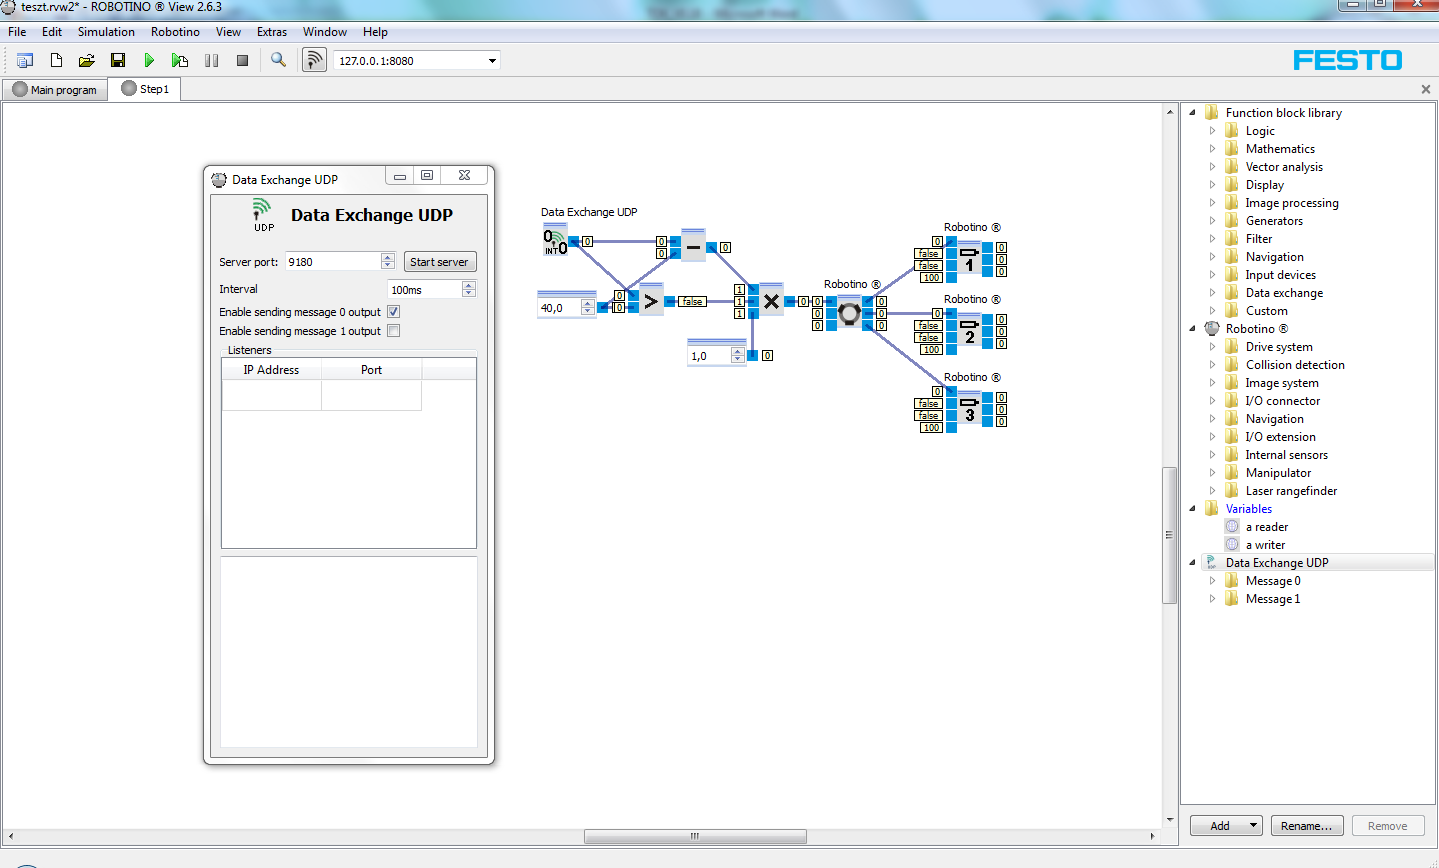This screenshot has height=868, width=1439.
Task: Click the IP Address column header
Action: coord(271,370)
